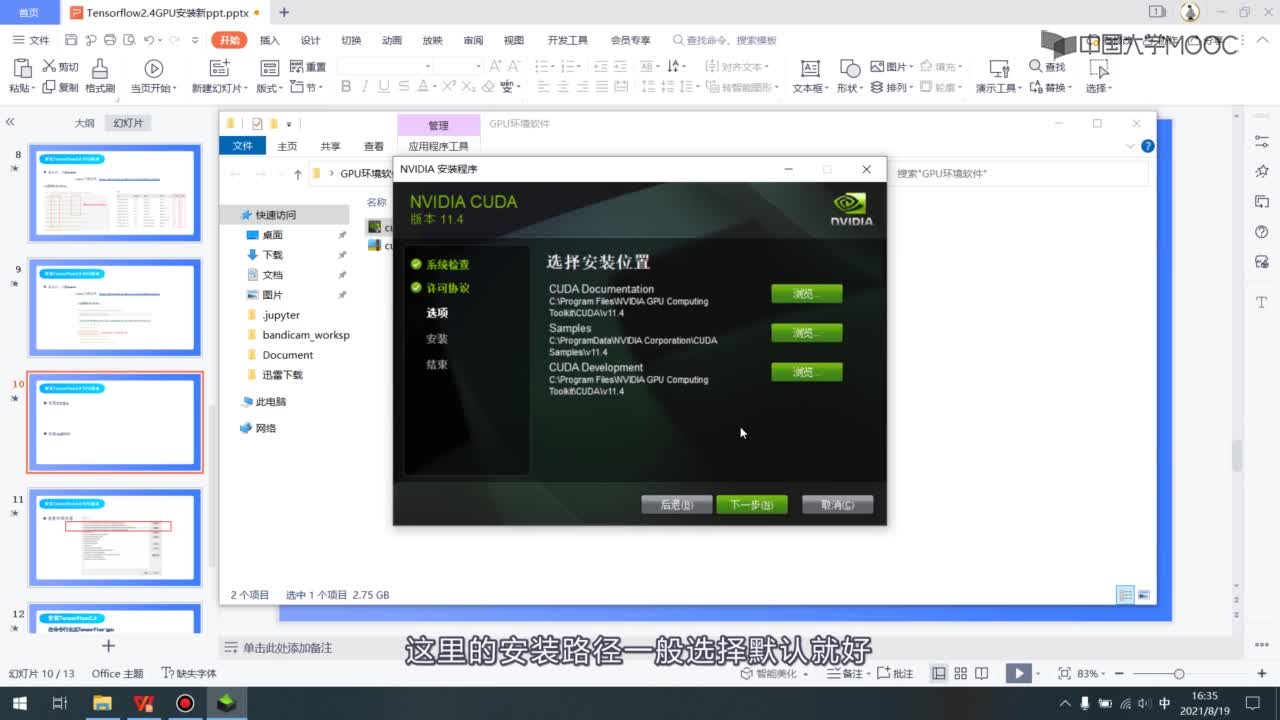Open the Insert (插入) ribbon tab
The height and width of the screenshot is (720, 1280).
click(269, 40)
